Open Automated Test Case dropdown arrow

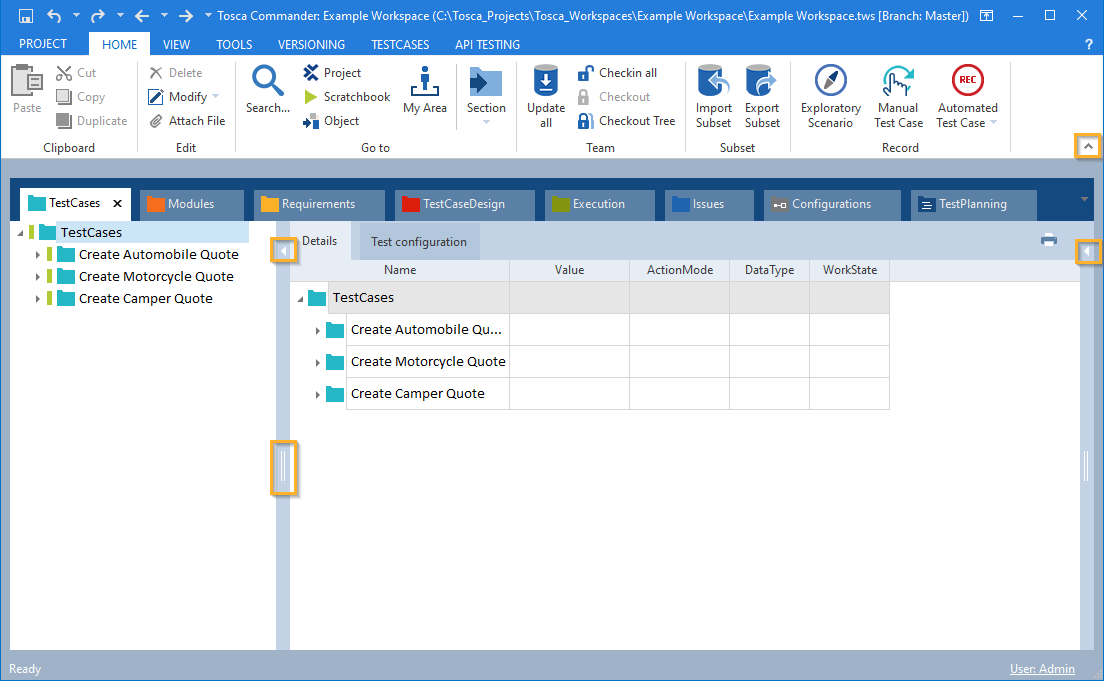point(993,123)
